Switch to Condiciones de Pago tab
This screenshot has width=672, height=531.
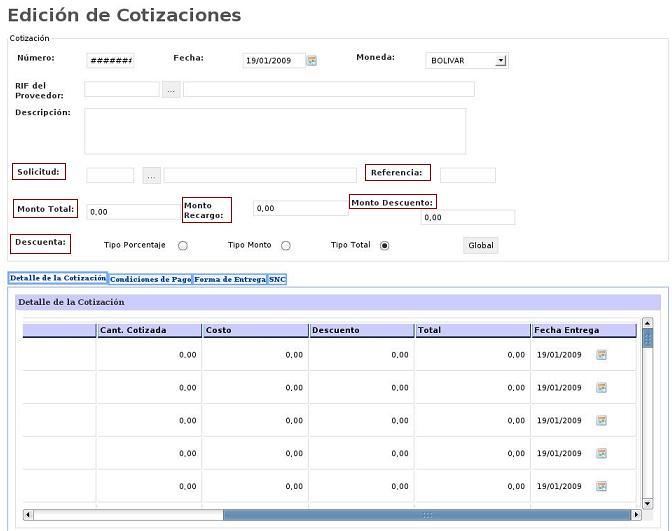pyautogui.click(x=150, y=280)
